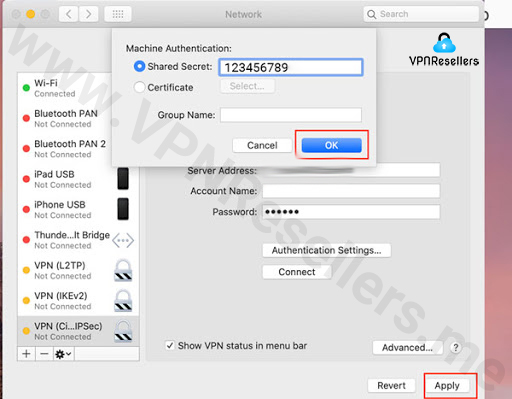The image size is (512, 399).
Task: Select Certificate radio button
Action: (139, 87)
